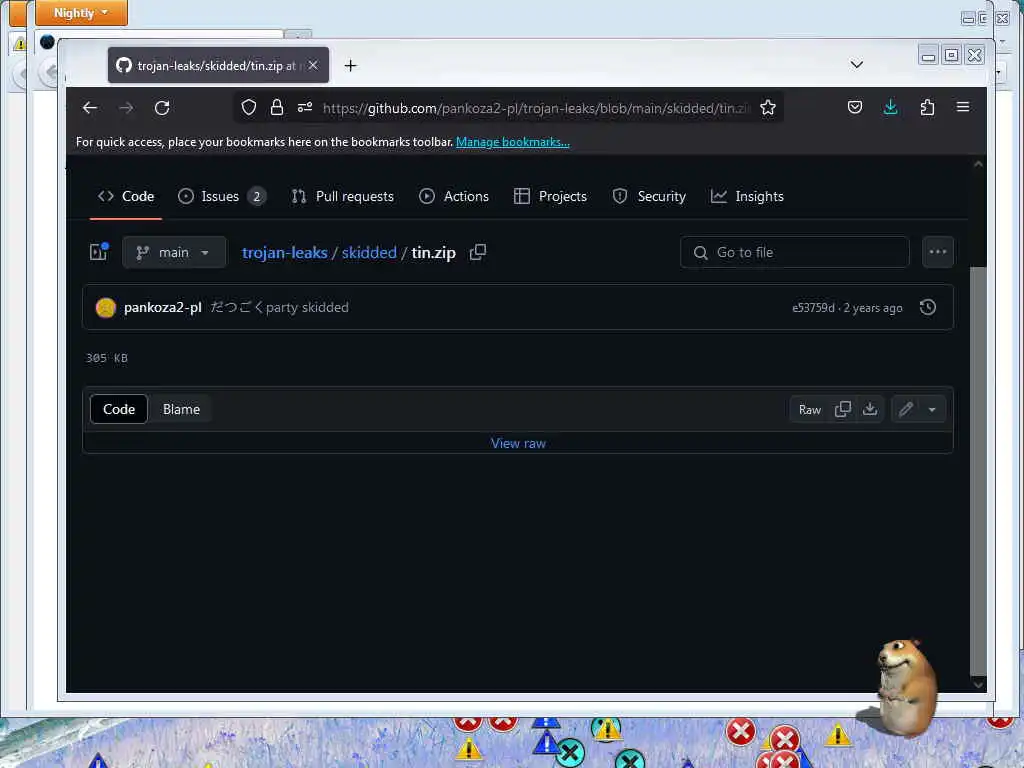The height and width of the screenshot is (768, 1024).
Task: Open the Insights tab
Action: pyautogui.click(x=747, y=196)
